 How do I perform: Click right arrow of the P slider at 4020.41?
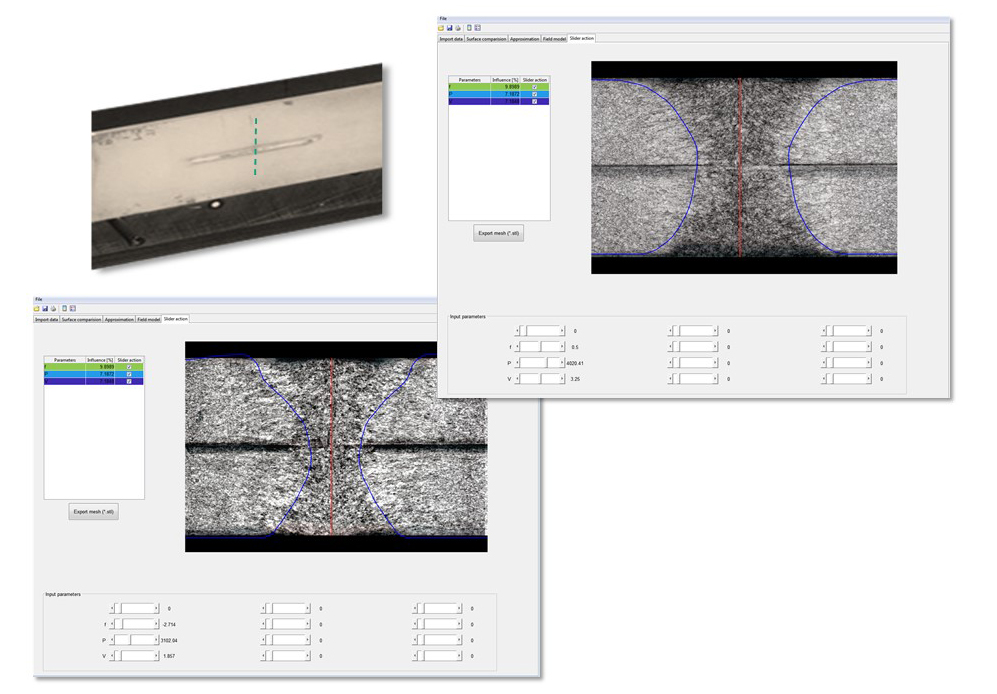coord(562,363)
